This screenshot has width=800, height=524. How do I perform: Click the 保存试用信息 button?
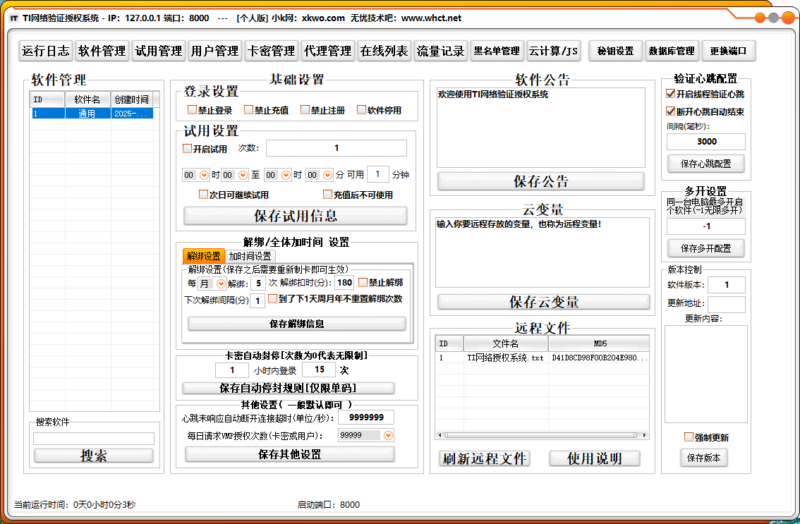point(295,216)
